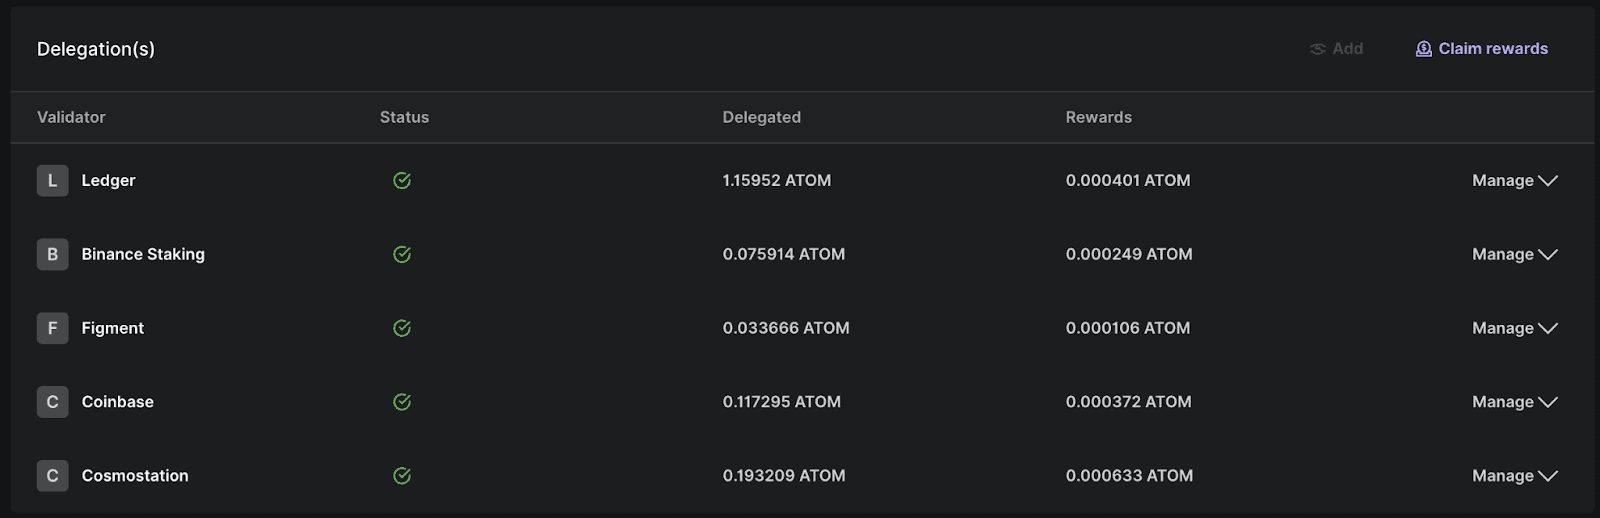This screenshot has height=518, width=1600.
Task: Click the Ledger validator avatar icon
Action: click(x=53, y=181)
